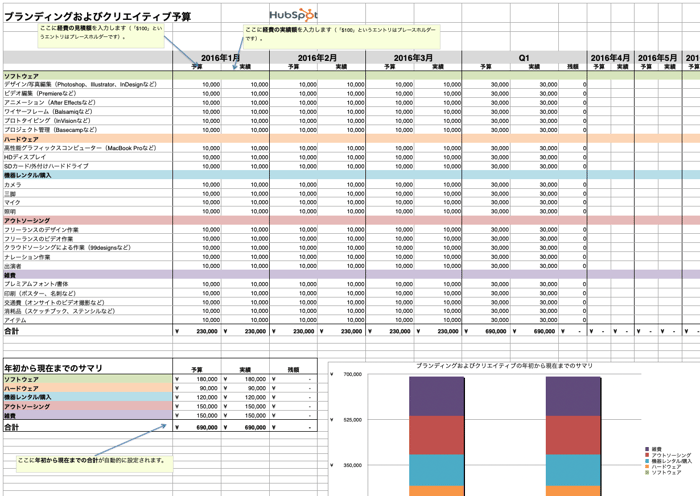Select the クラウドソーシングによる作業 (99designs) row label

[x=67, y=248]
